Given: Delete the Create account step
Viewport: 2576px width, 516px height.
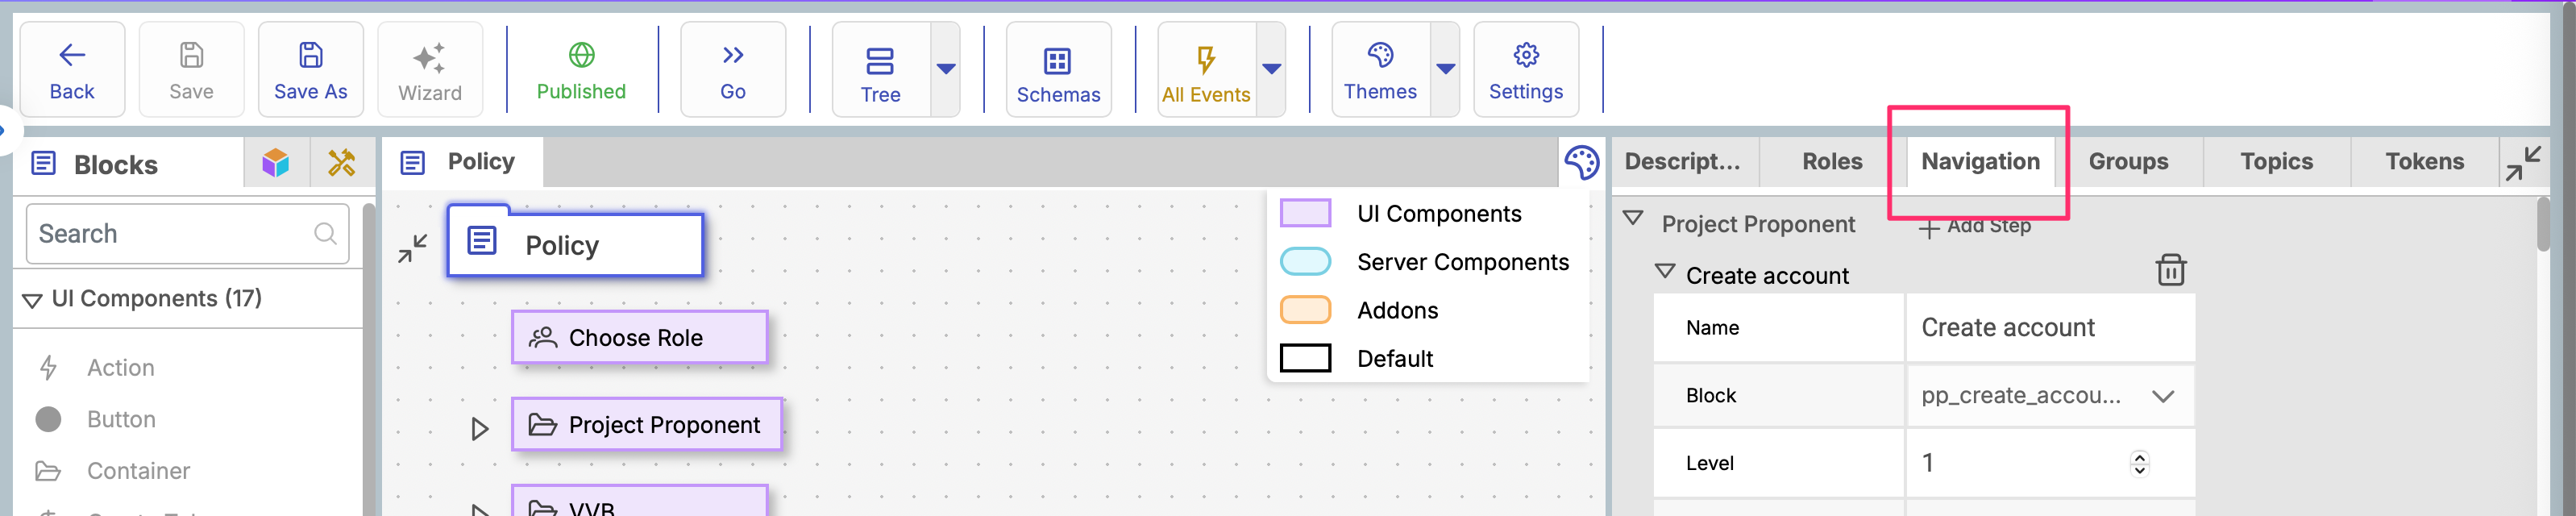Looking at the screenshot, I should coord(2169,270).
